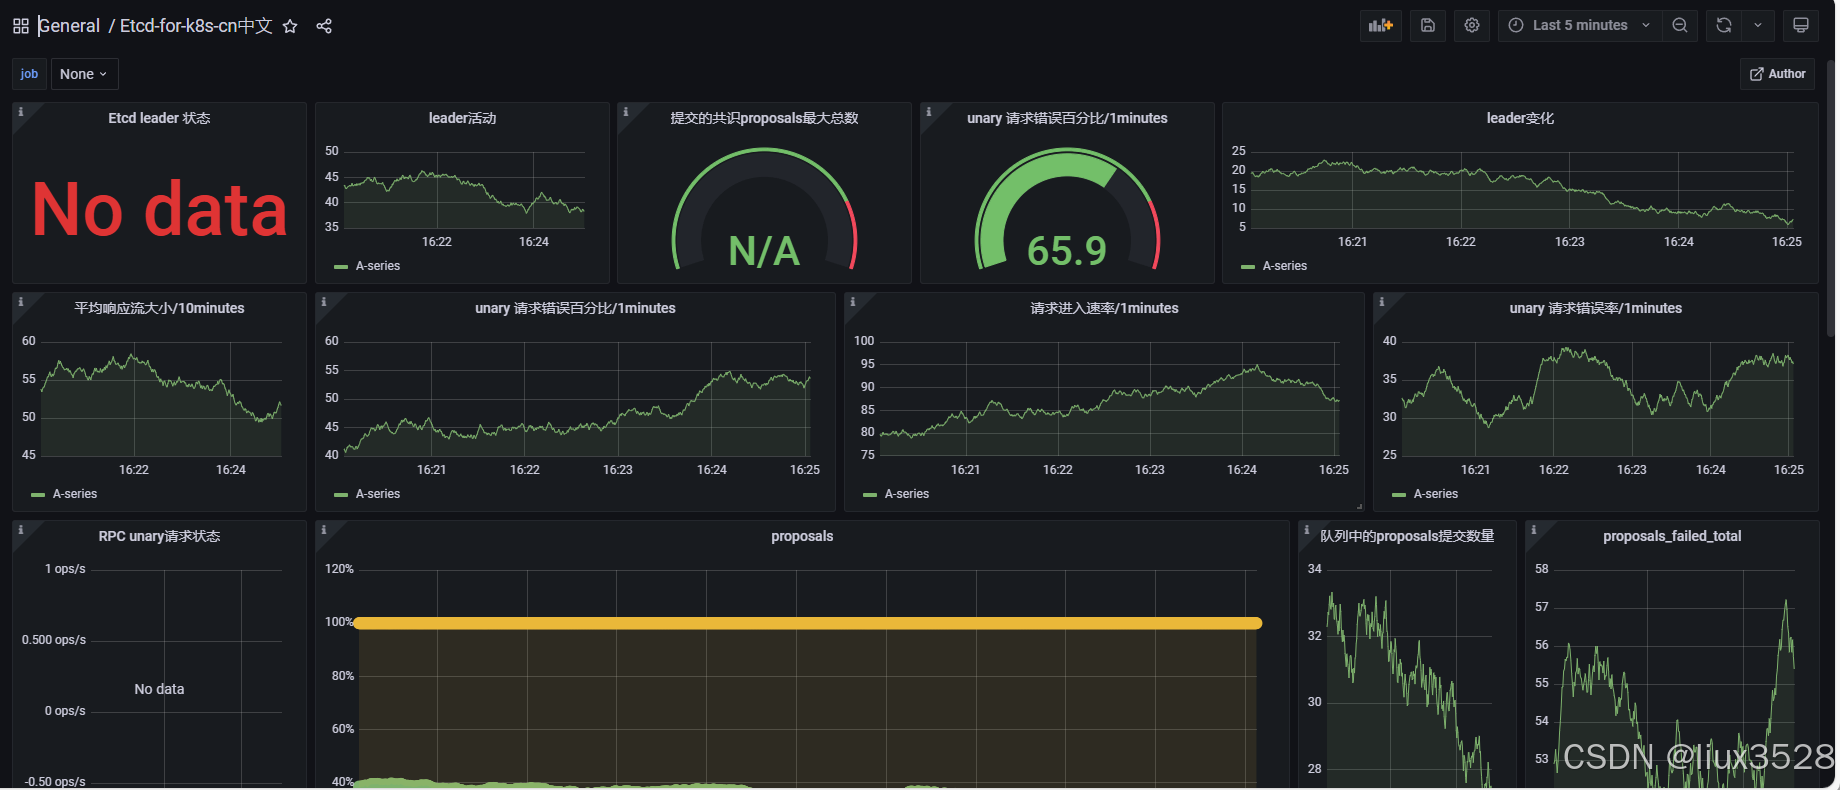The height and width of the screenshot is (790, 1840).
Task: Open info icon on Etcd leader 状态 panel
Action: click(20, 112)
